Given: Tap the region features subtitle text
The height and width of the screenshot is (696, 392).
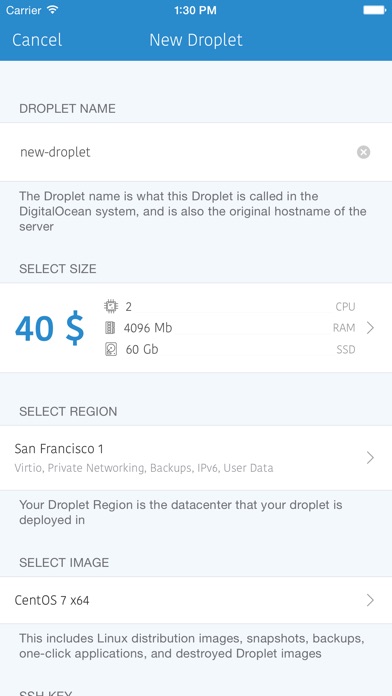Looking at the screenshot, I should click(144, 468).
